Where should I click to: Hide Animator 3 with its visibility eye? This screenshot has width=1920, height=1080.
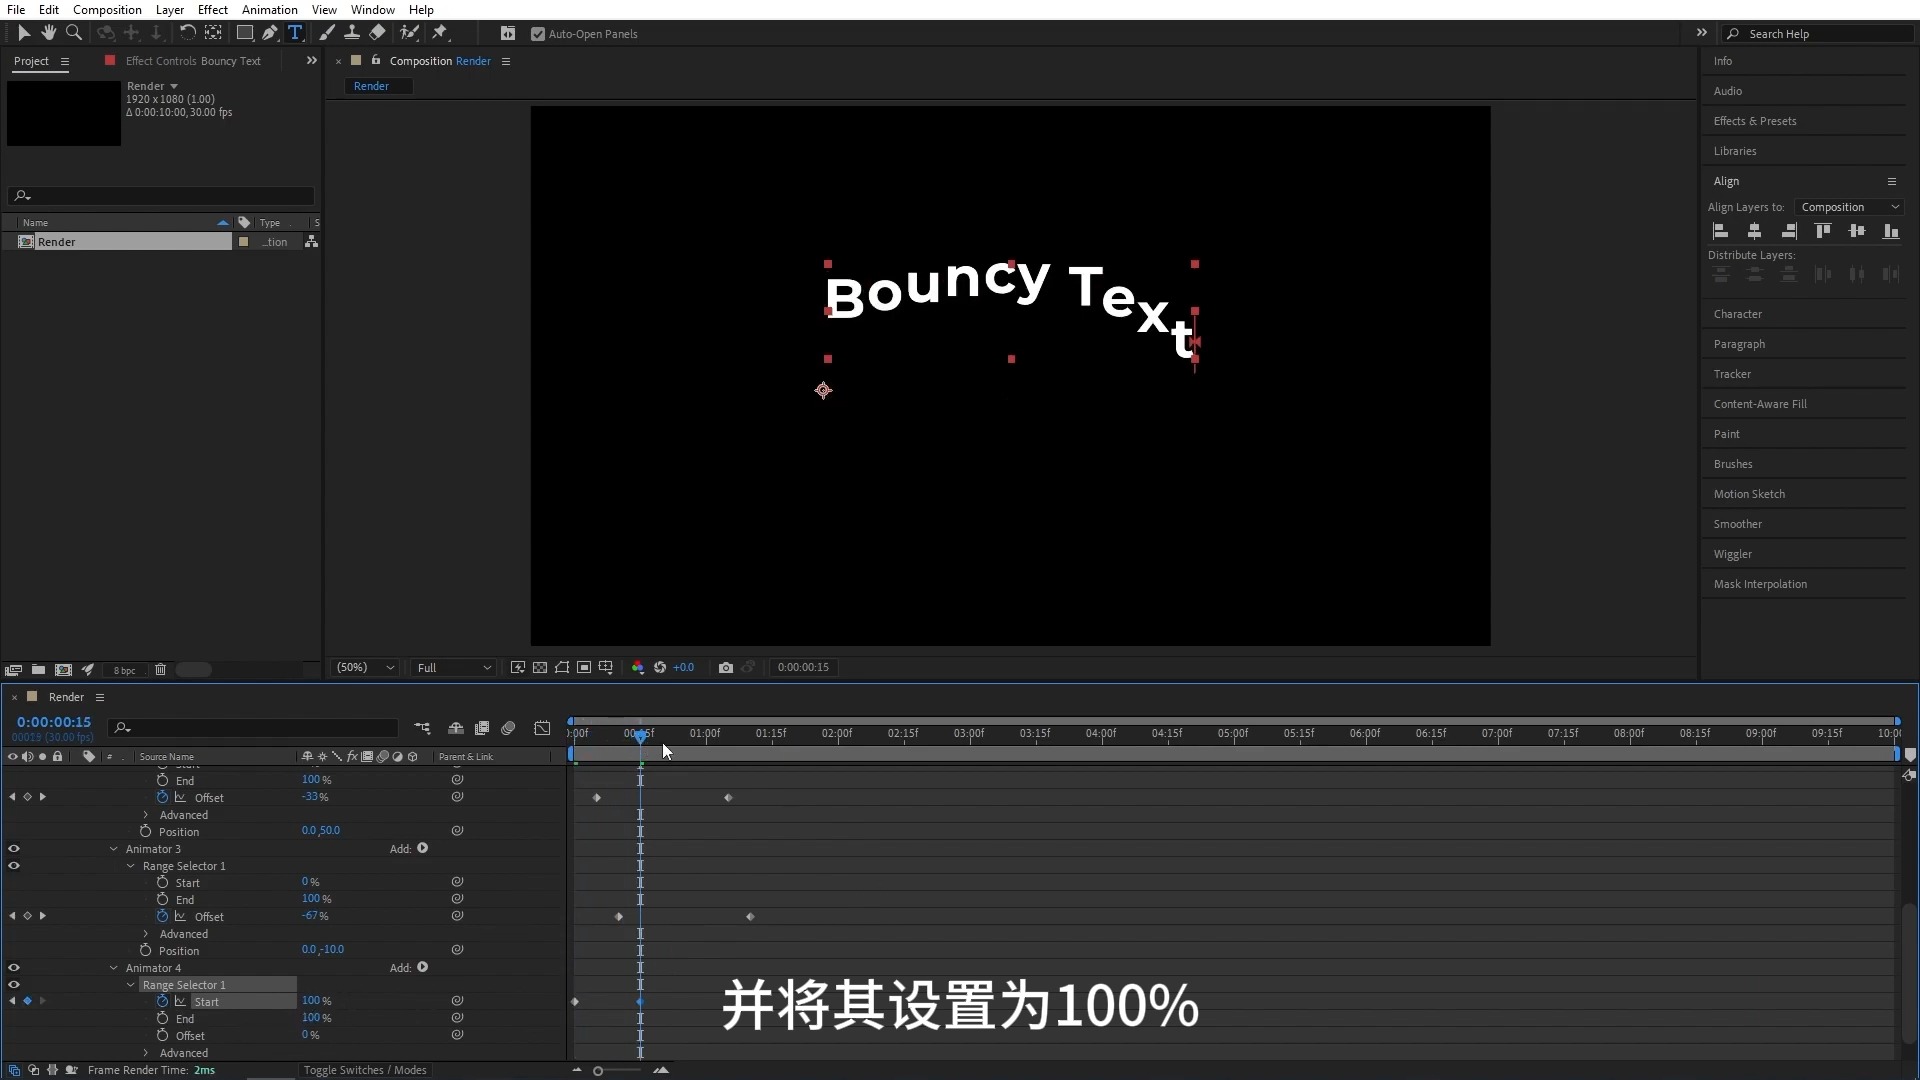click(13, 848)
